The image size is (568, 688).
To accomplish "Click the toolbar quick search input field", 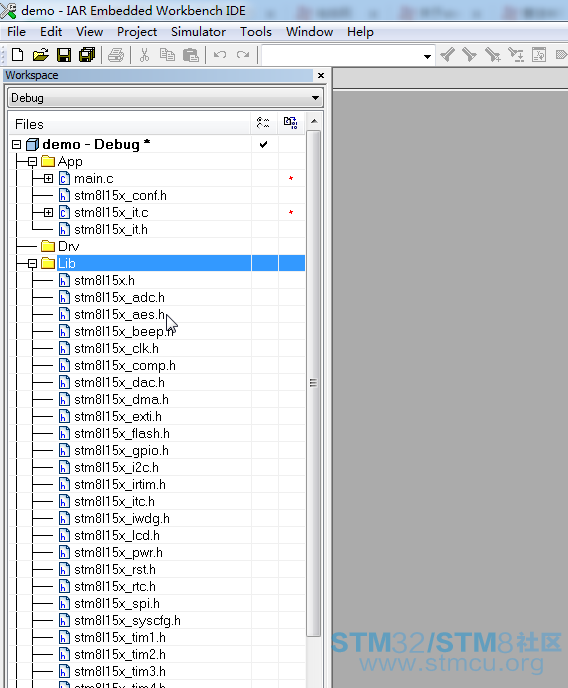I will (x=342, y=56).
